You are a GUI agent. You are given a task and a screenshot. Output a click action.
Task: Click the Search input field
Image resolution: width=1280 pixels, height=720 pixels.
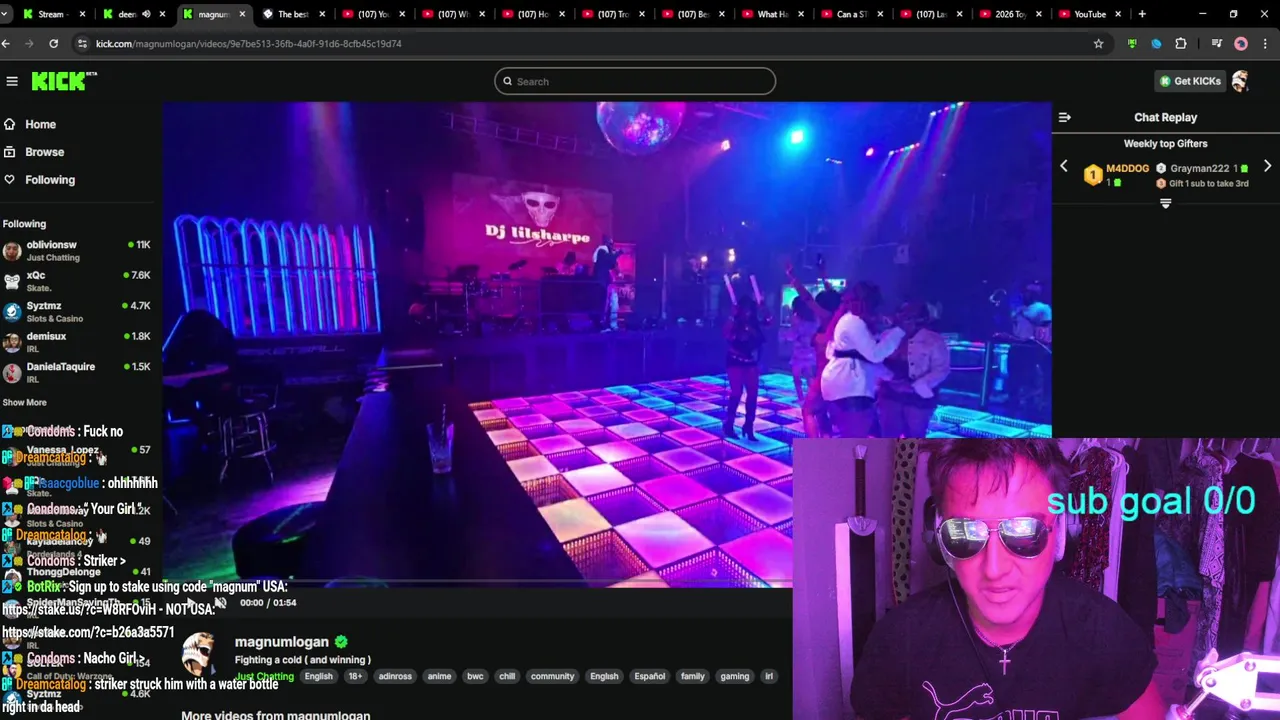click(x=635, y=81)
